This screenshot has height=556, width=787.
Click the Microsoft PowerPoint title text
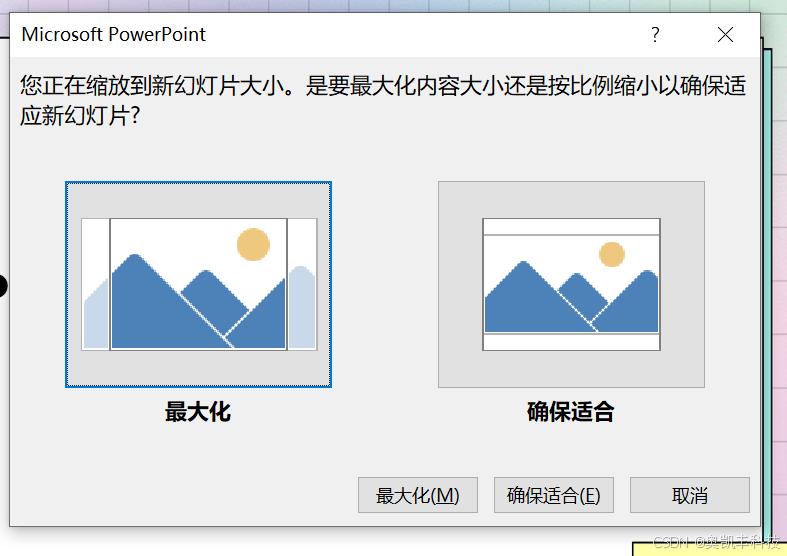tap(113, 35)
